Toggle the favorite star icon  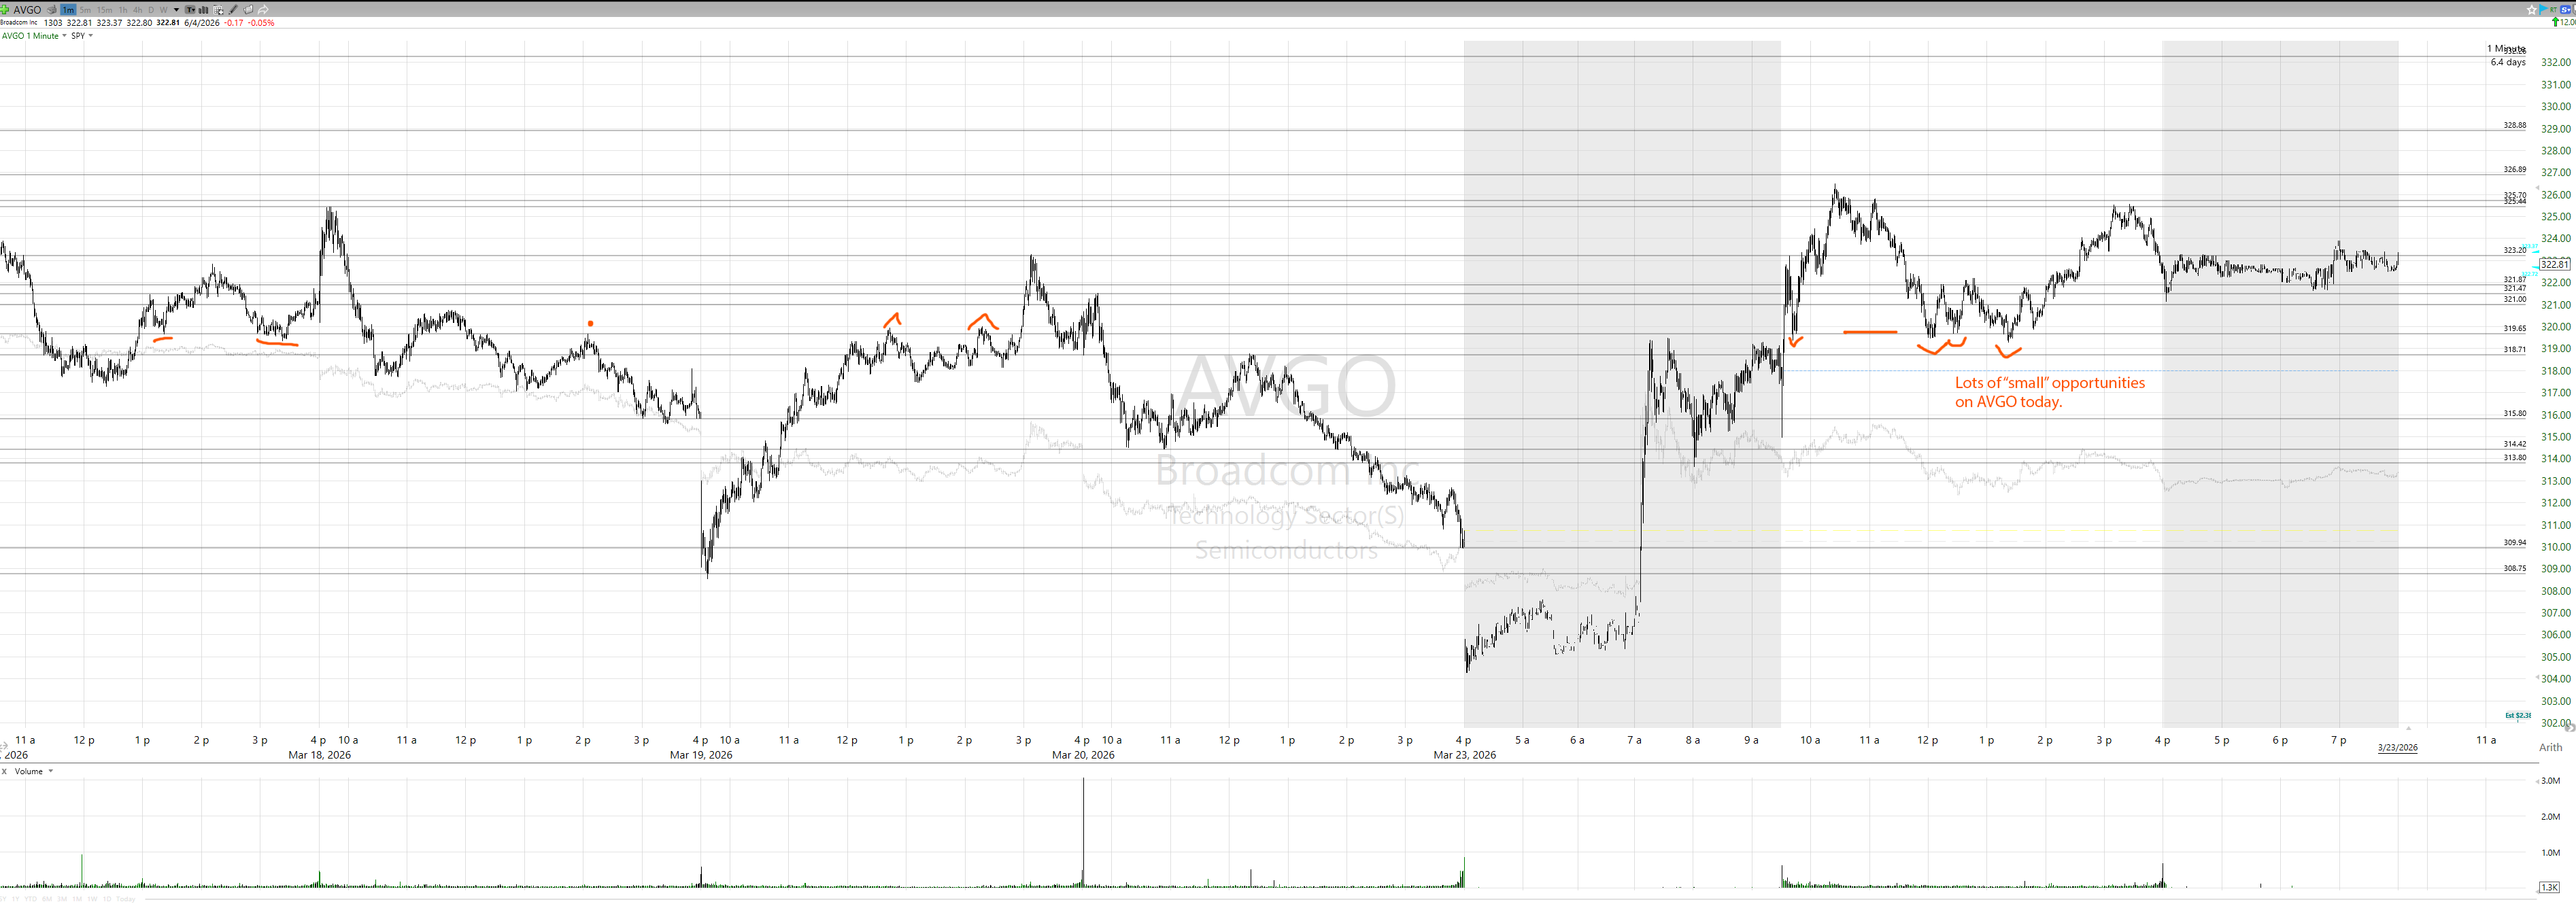(2532, 10)
